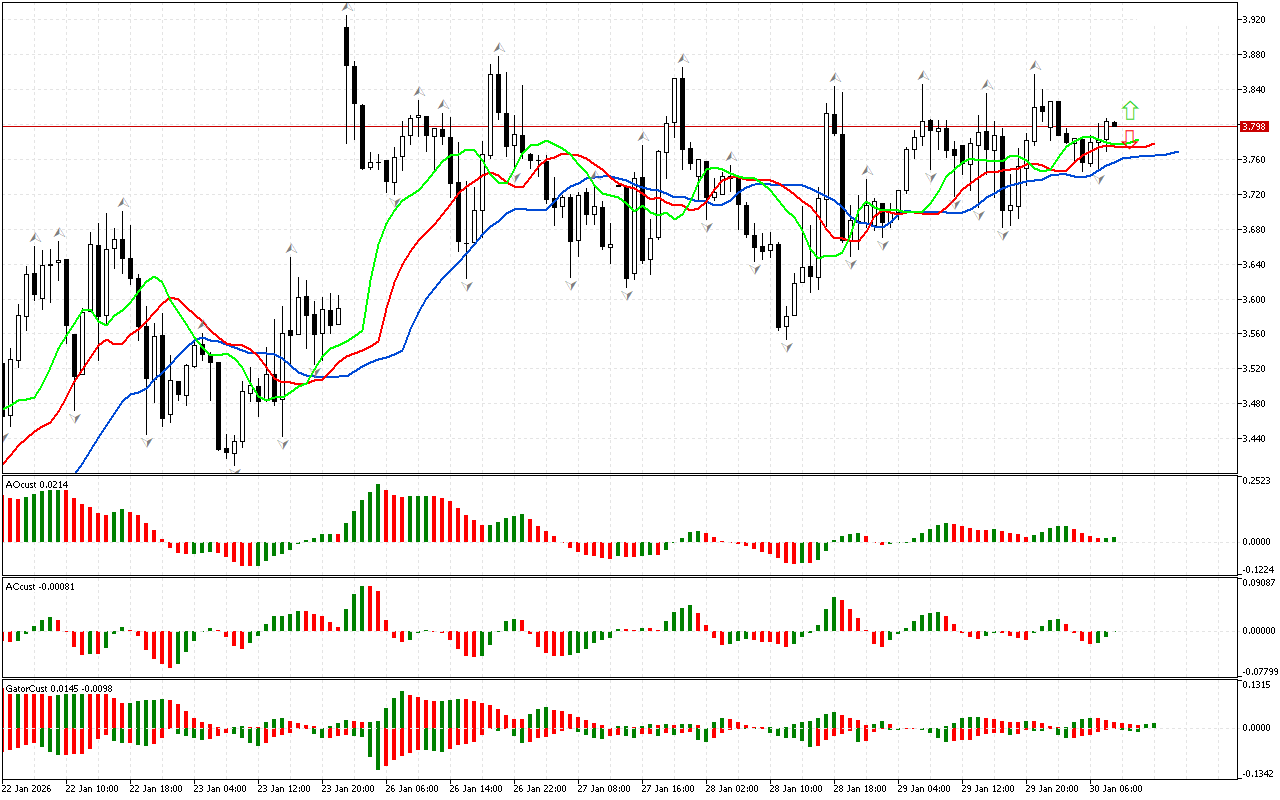Click the deepest green bar in GatorCust panel
The image size is (1280, 800).
377,748
